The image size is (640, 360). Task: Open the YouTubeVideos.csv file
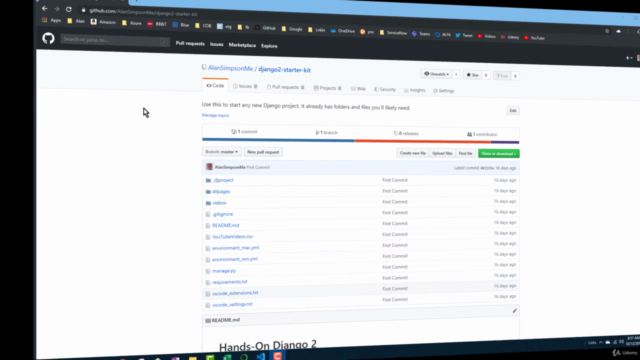[x=233, y=237]
